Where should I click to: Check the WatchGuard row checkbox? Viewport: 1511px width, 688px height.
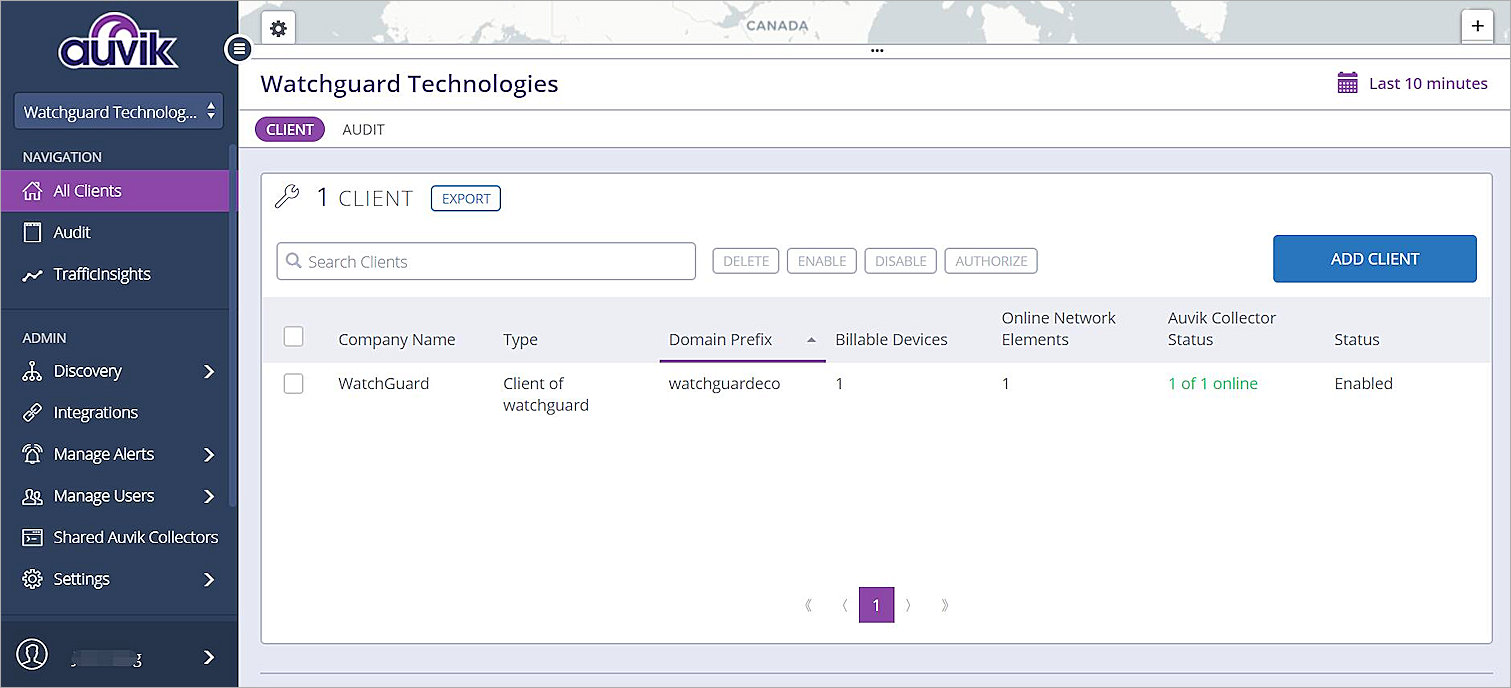[293, 384]
